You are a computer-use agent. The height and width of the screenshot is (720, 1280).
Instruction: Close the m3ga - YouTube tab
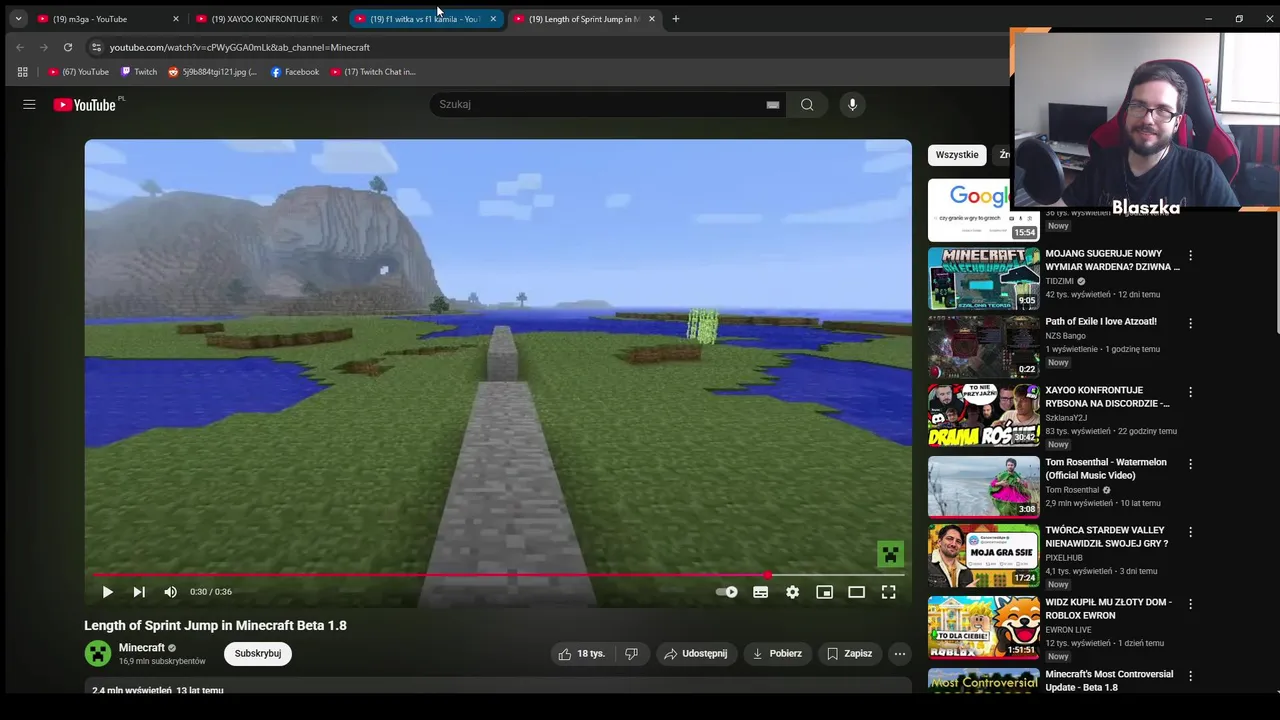[x=175, y=19]
